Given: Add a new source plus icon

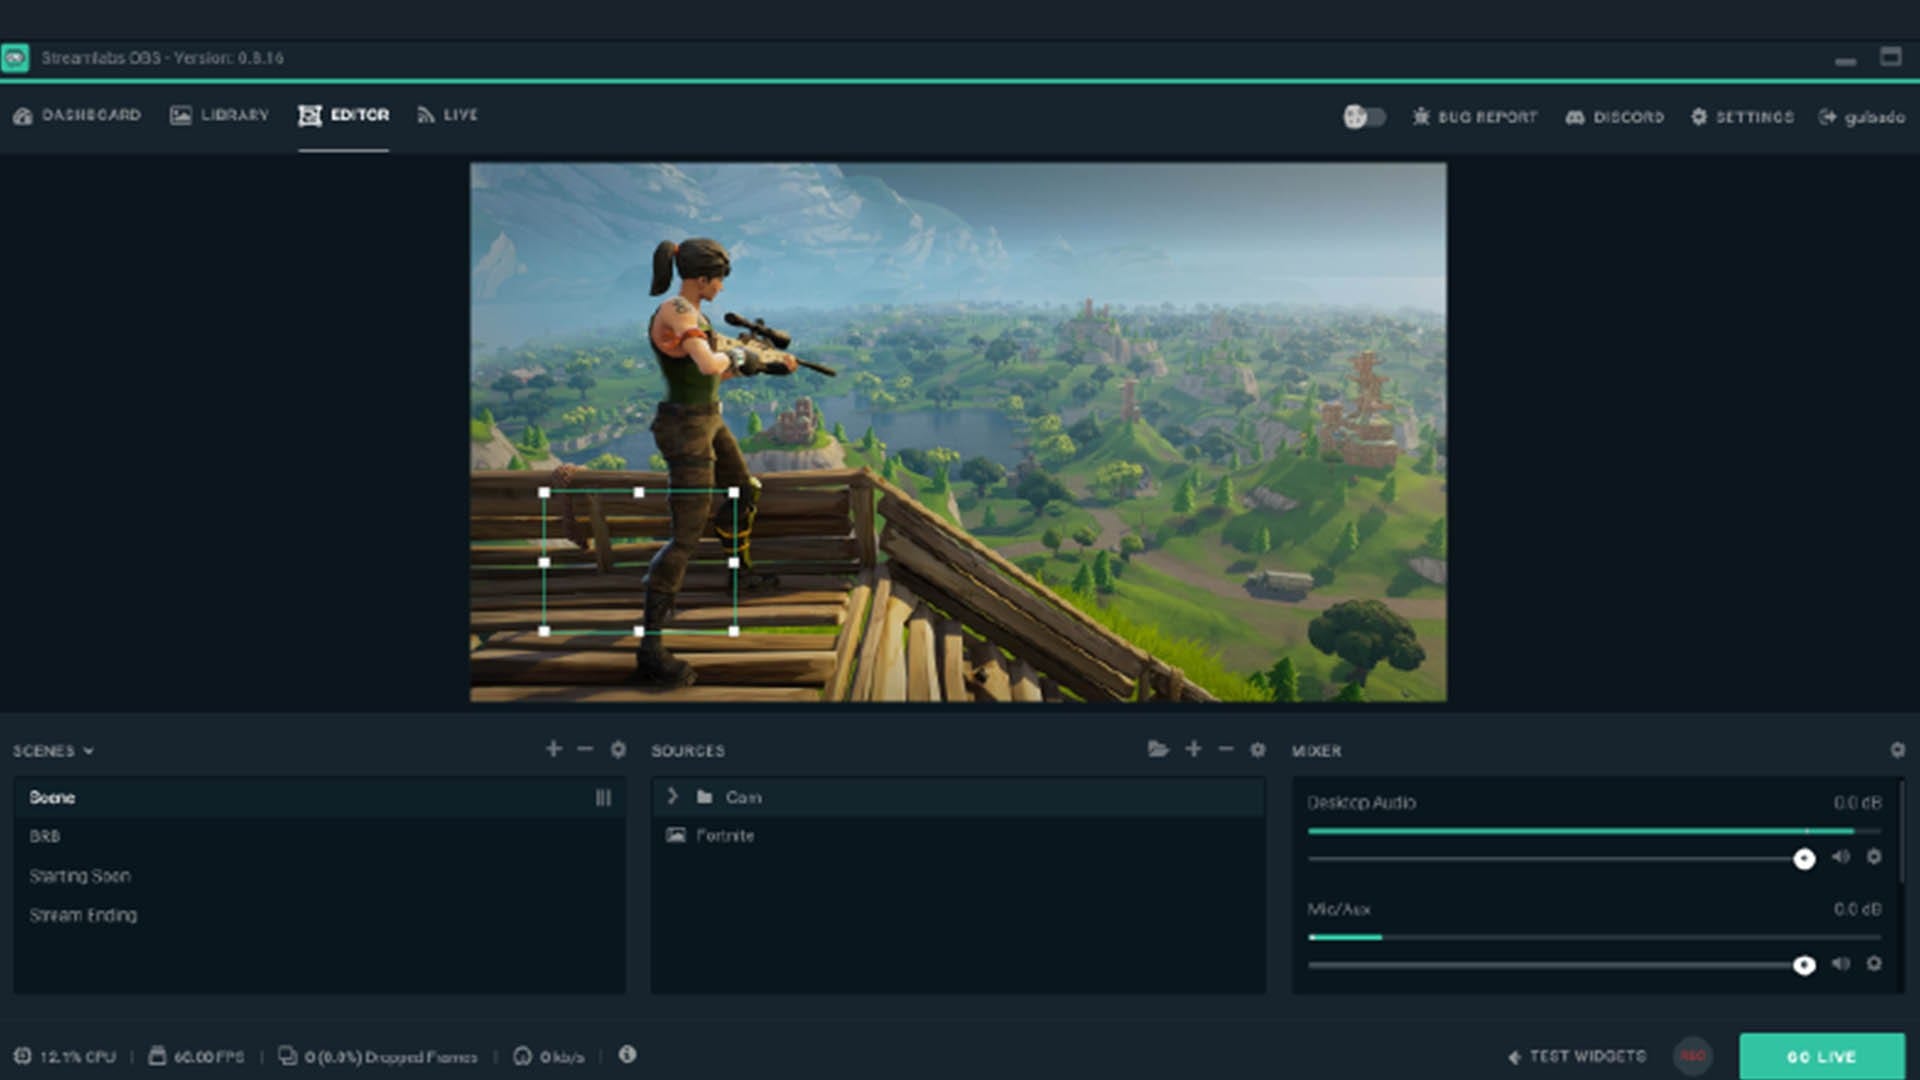Looking at the screenshot, I should 1193,749.
